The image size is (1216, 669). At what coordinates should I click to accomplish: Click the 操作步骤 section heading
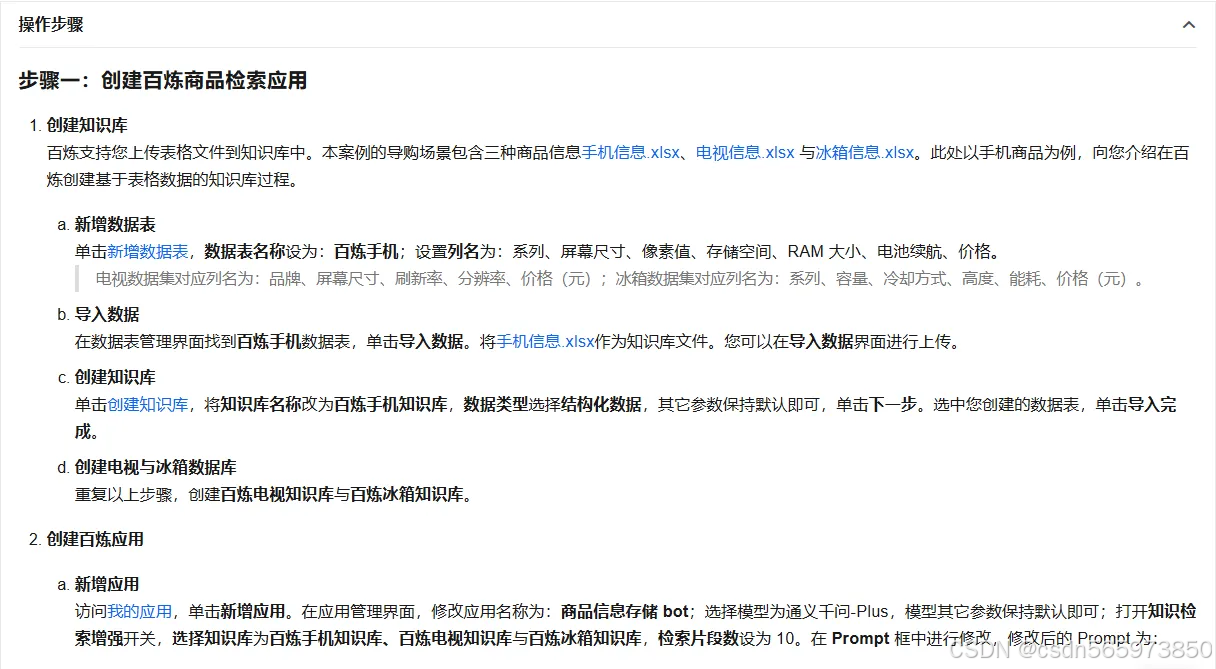click(x=49, y=24)
